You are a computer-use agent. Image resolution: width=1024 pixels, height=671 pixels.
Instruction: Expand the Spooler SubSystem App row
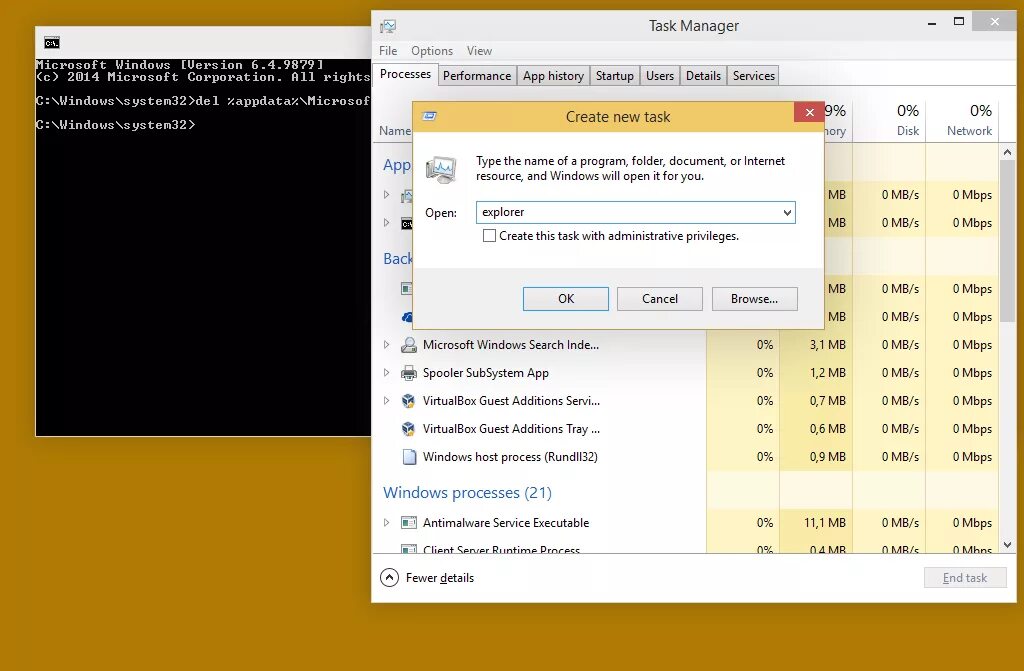click(x=387, y=373)
